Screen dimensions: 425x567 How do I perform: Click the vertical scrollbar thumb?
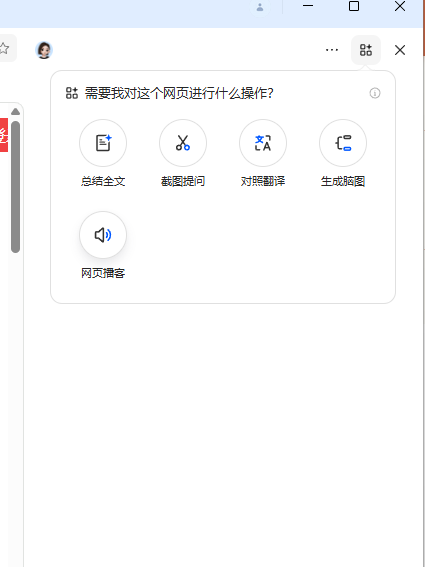[x=15, y=187]
